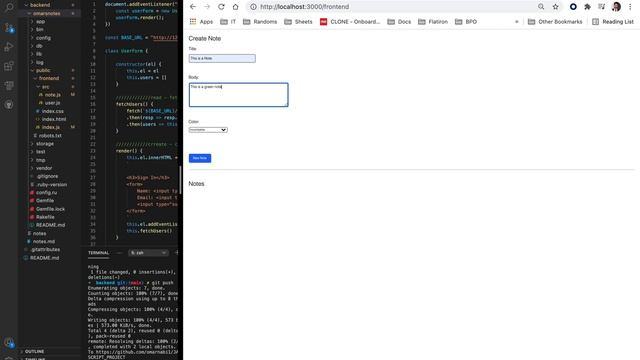Viewport: 640px width, 360px height.
Task: Open the Apps grid shortcut
Action: [201, 22]
